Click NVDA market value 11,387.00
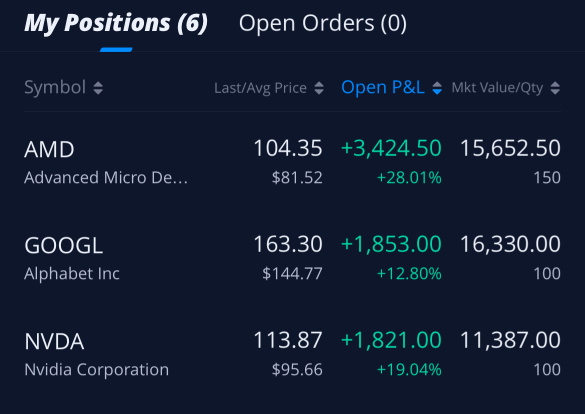This screenshot has width=585, height=414. (x=510, y=340)
